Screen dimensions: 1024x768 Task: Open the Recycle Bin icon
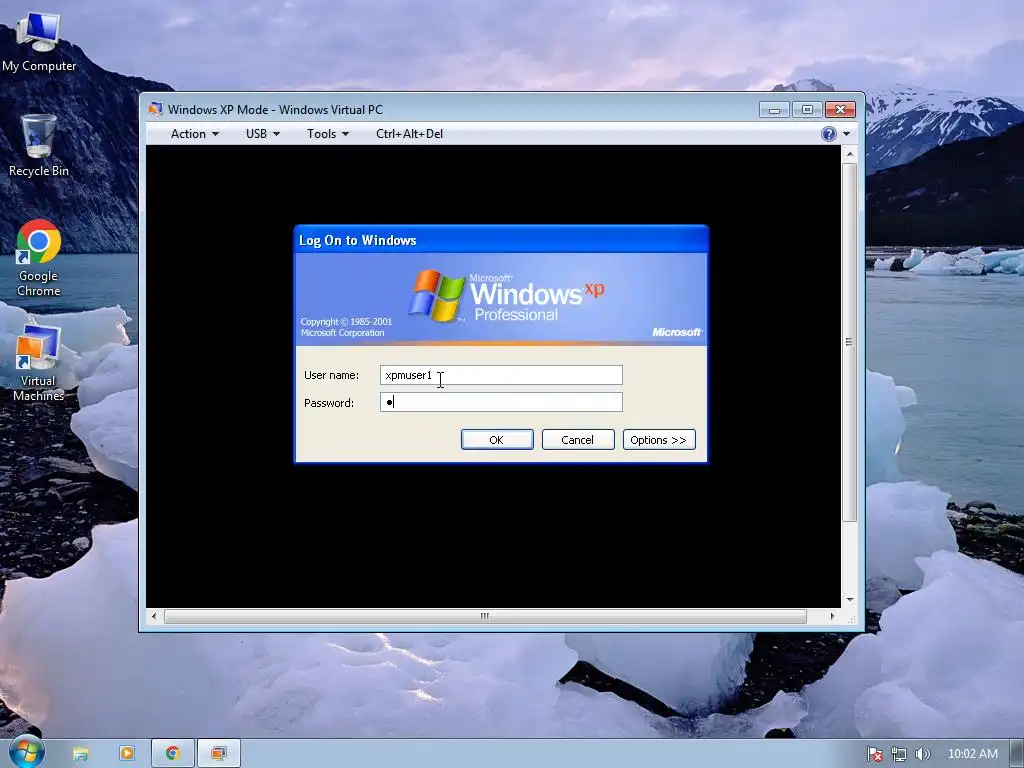(x=38, y=145)
